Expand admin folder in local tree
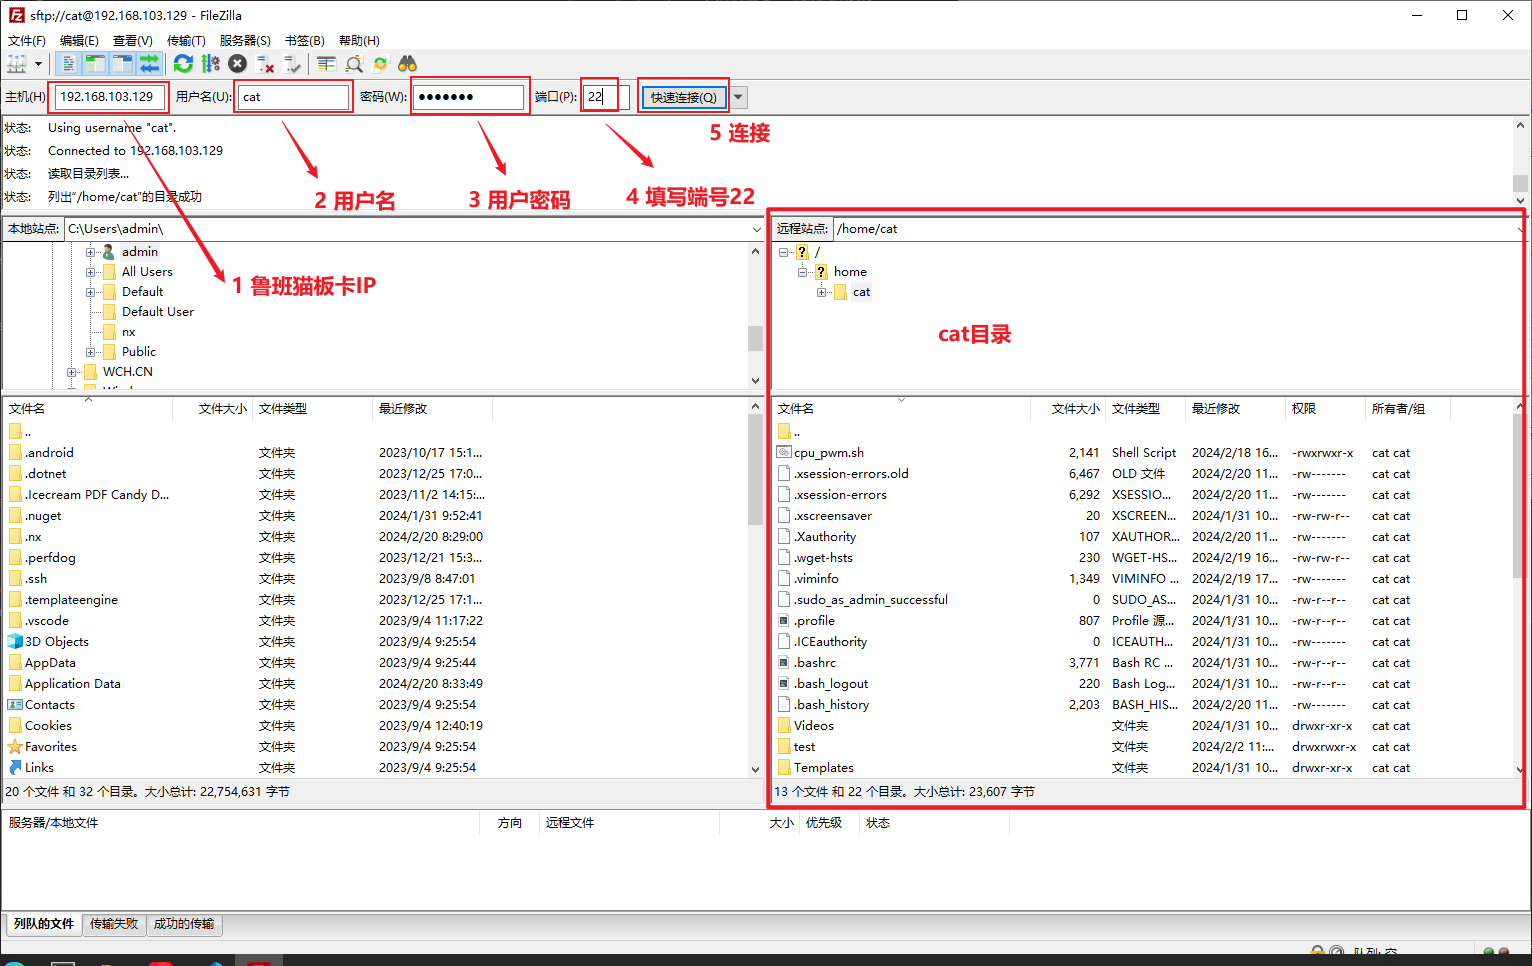1532x966 pixels. [x=90, y=252]
